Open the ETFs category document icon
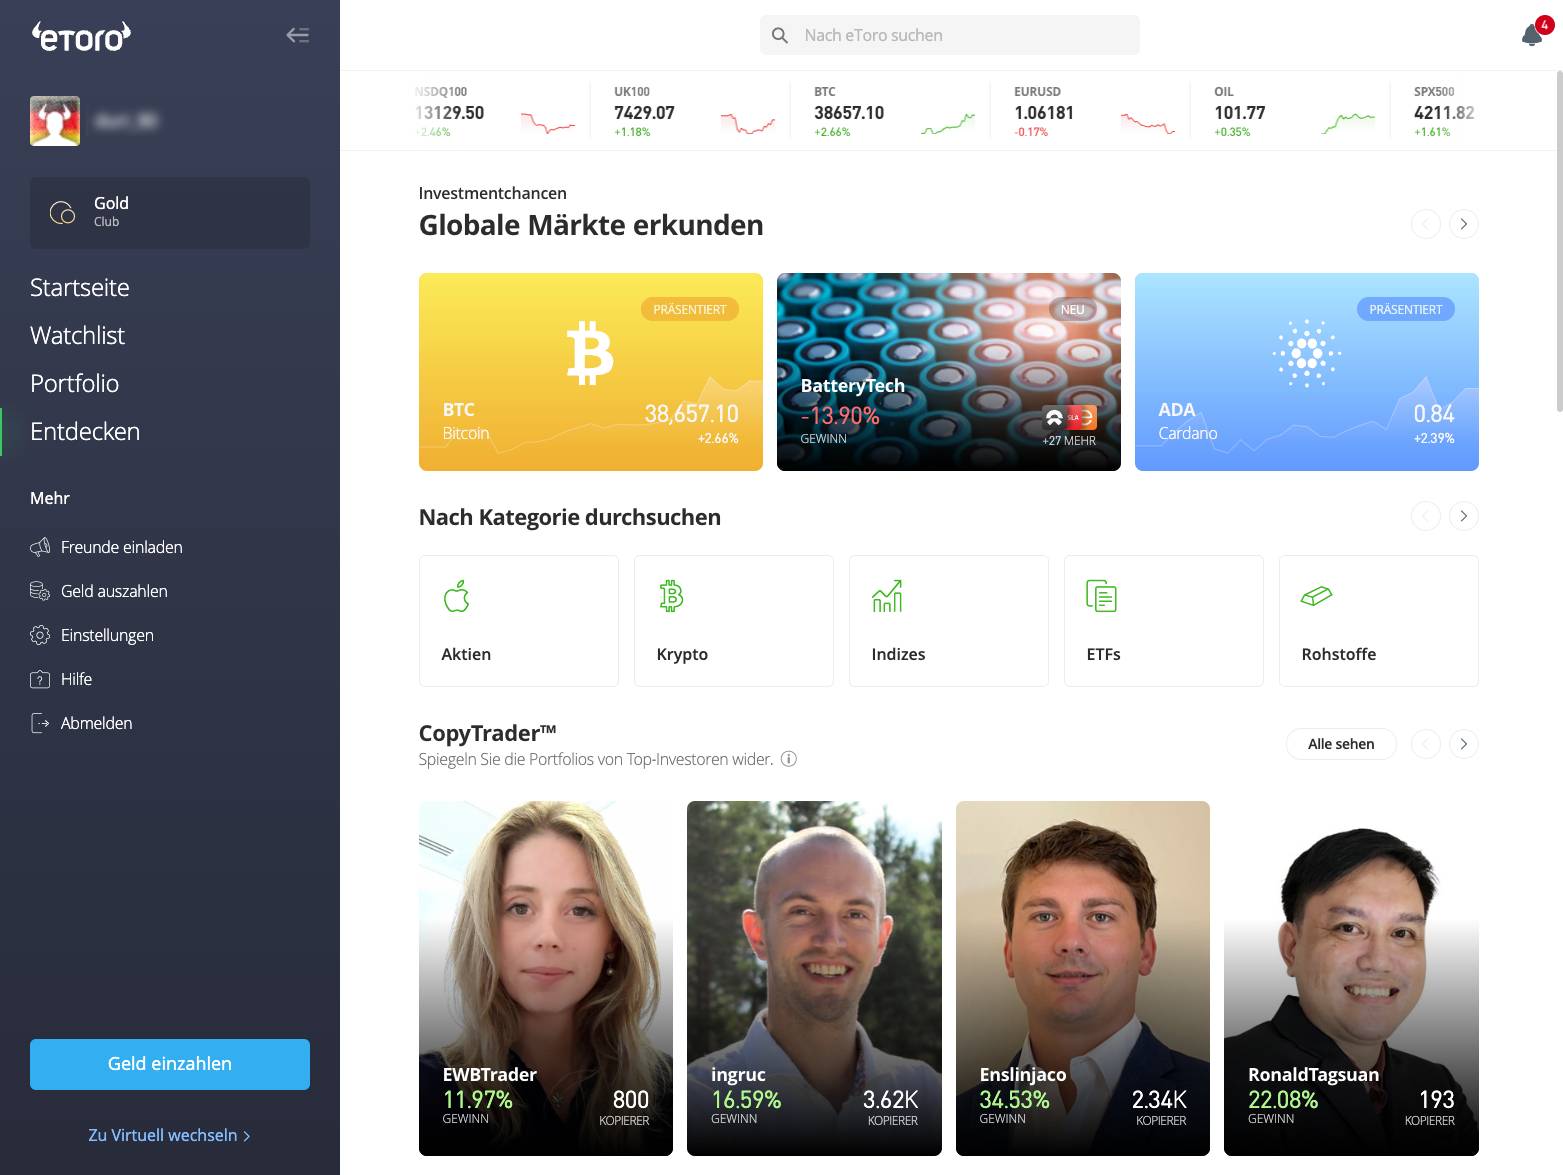 coord(1101,596)
